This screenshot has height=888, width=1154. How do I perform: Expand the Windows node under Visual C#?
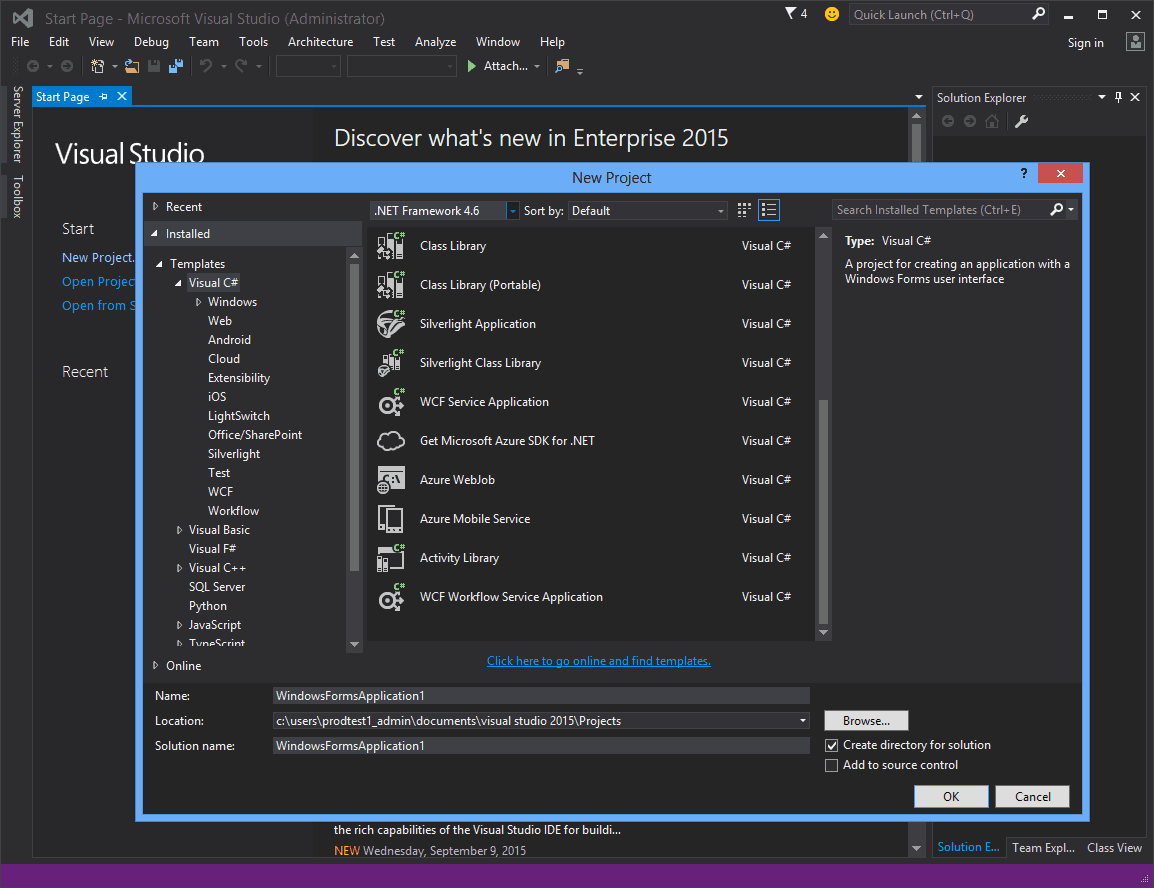tap(198, 302)
